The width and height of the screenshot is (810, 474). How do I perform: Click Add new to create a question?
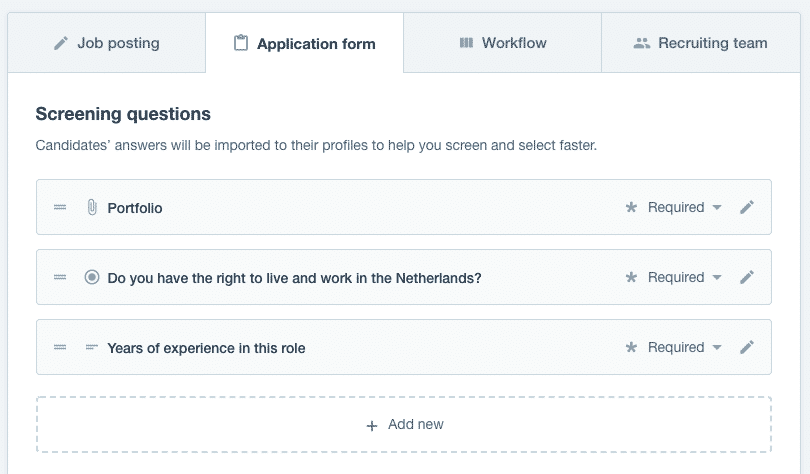(404, 425)
